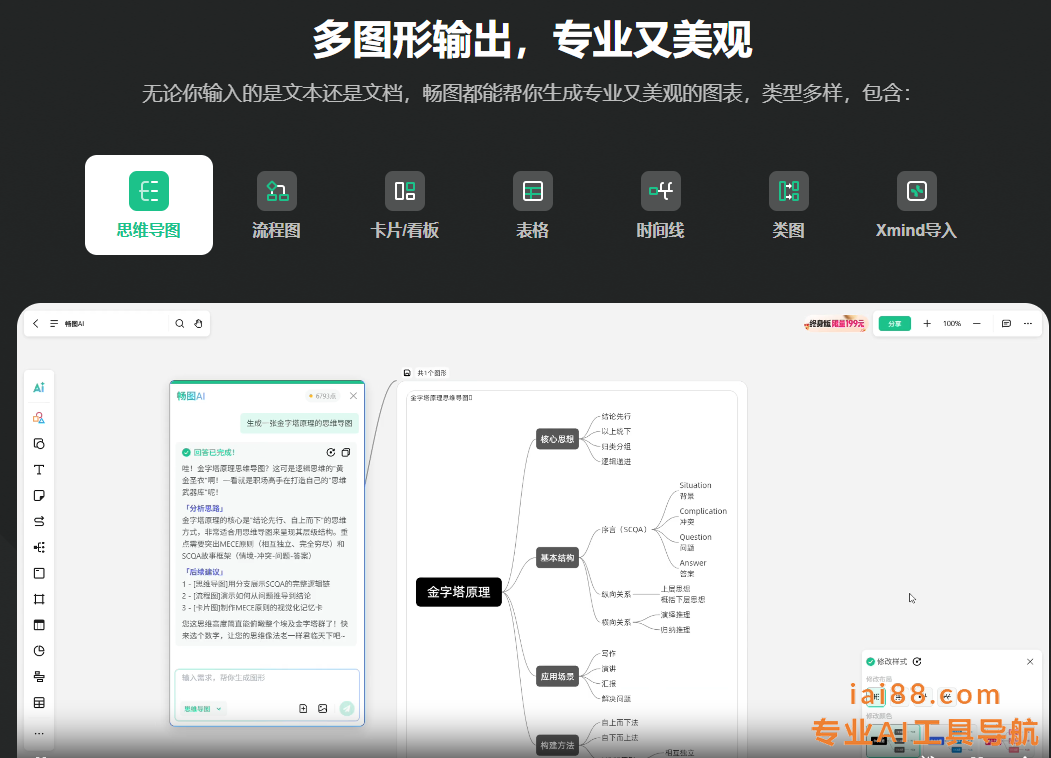Image resolution: width=1051 pixels, height=758 pixels.
Task: Select the crop/artboard frame tool
Action: pyautogui.click(x=39, y=599)
